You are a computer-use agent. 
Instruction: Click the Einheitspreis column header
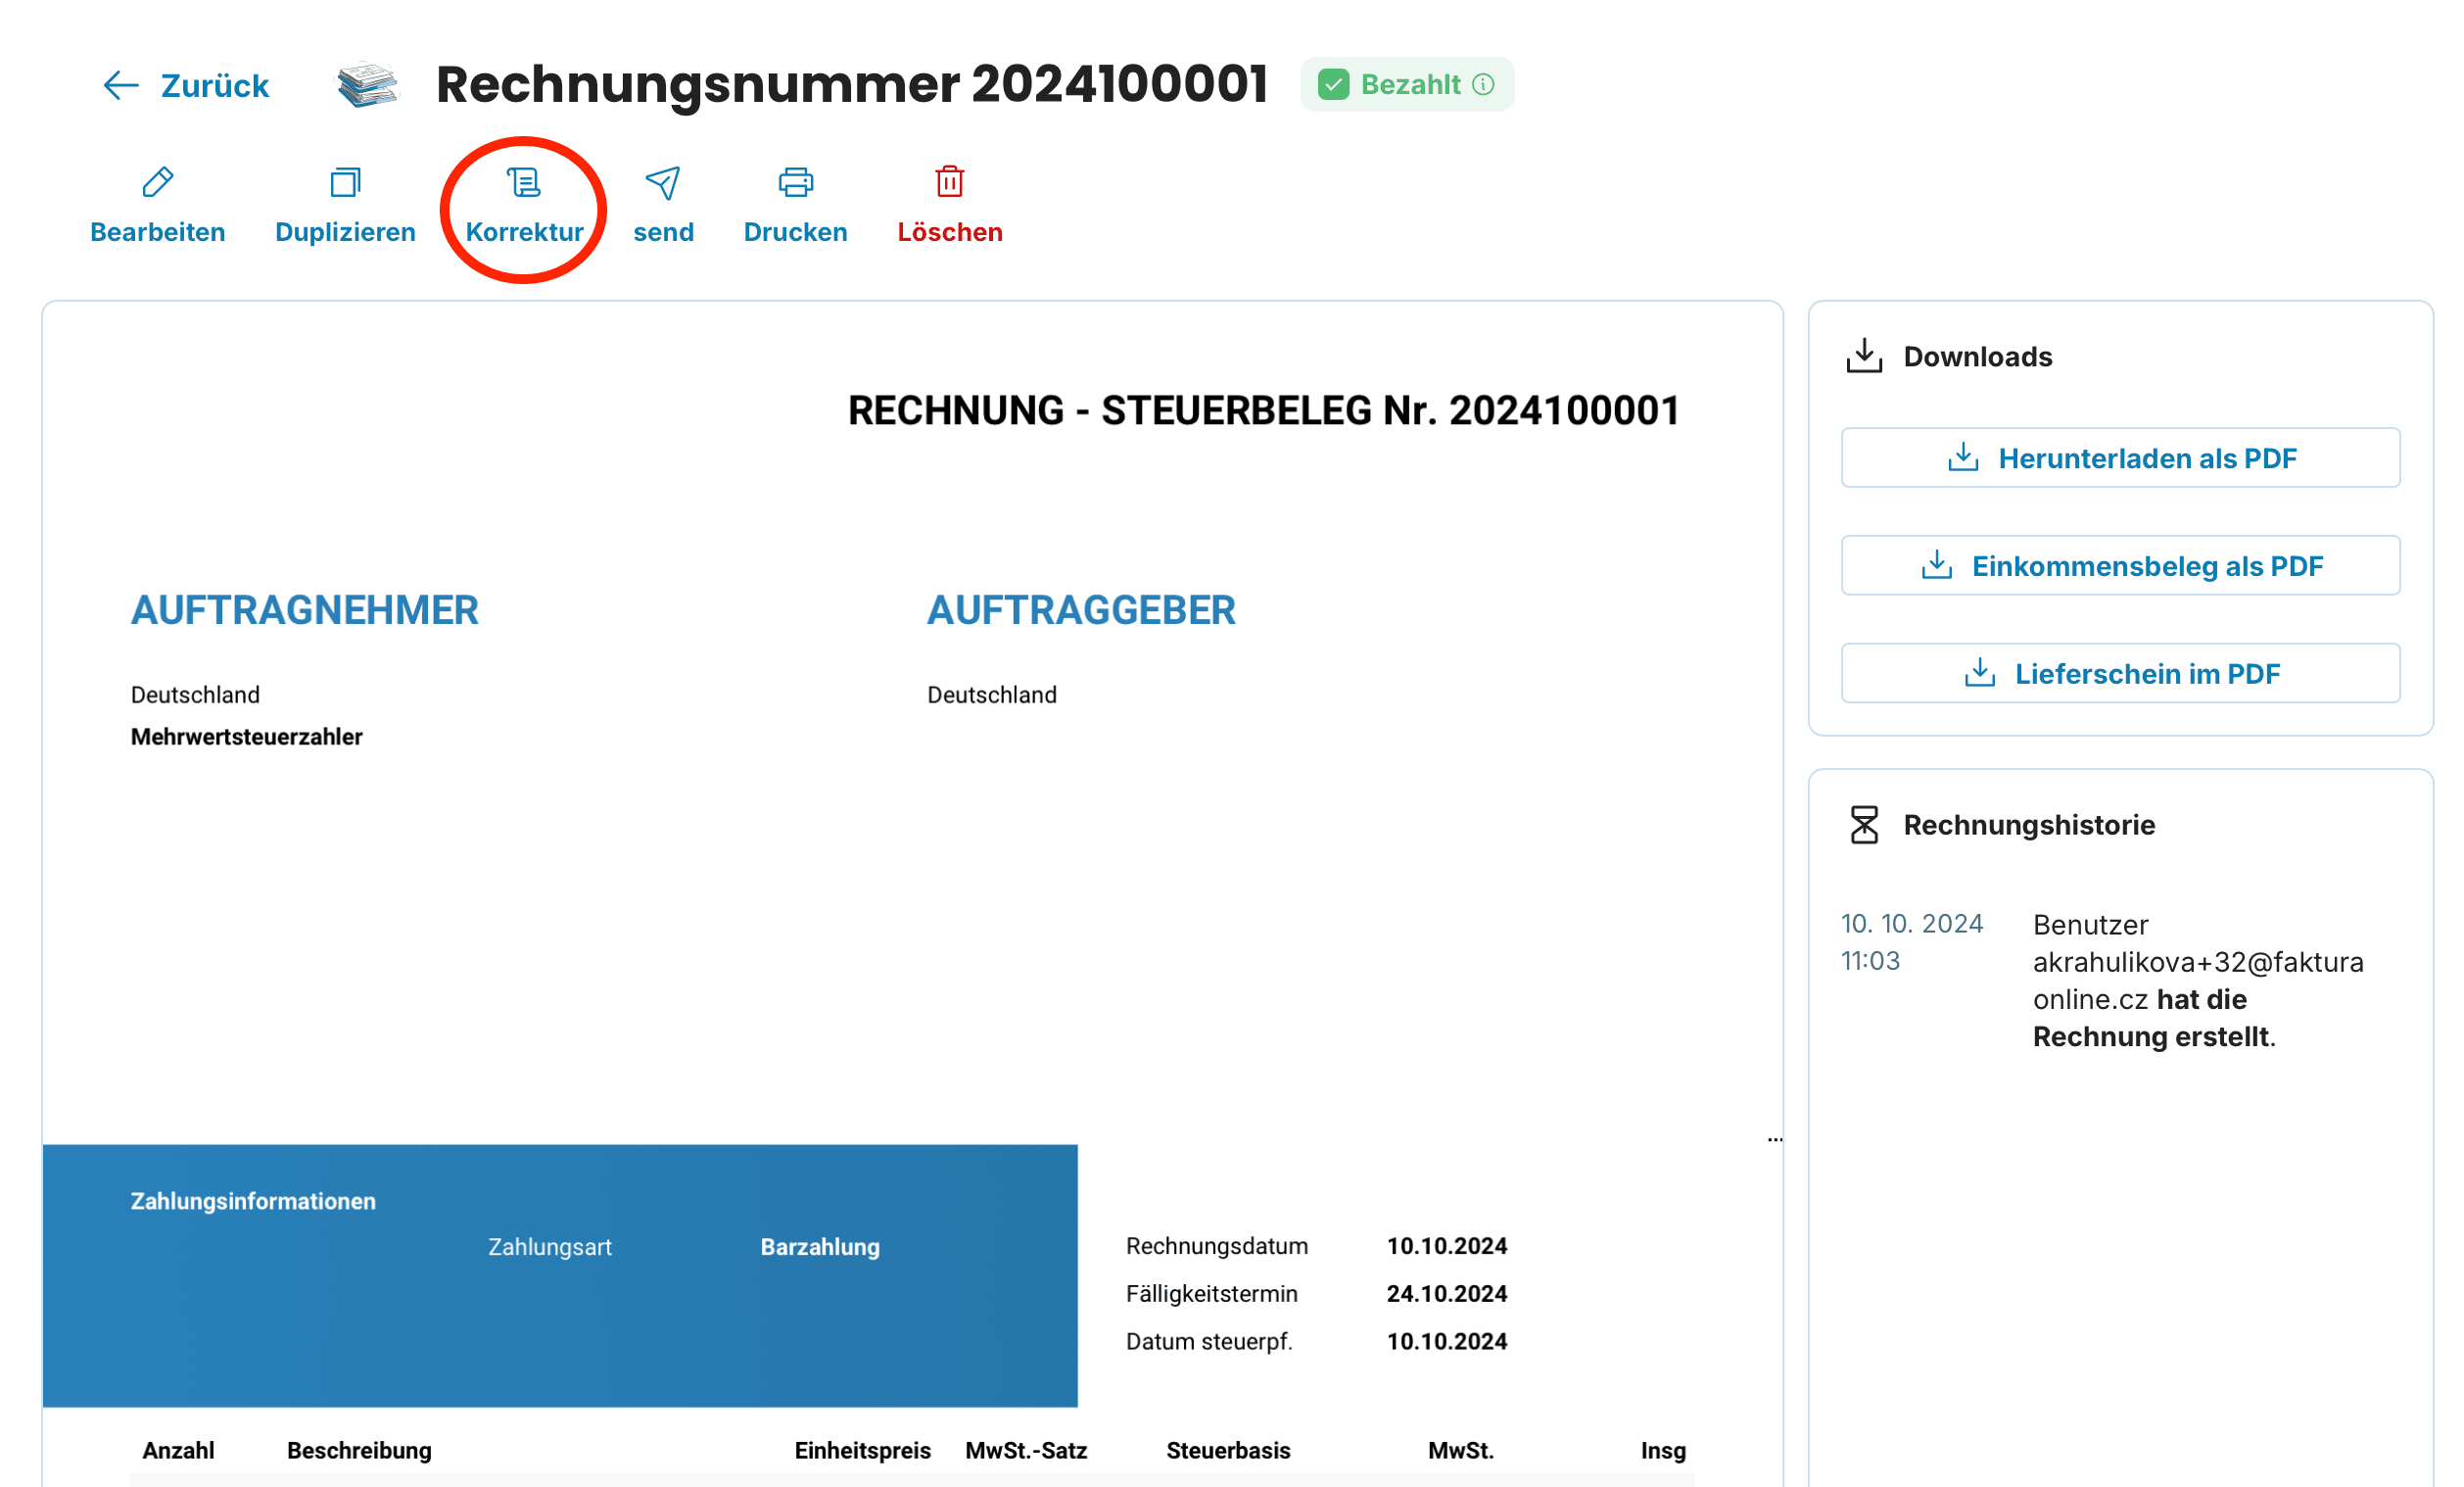[x=862, y=1451]
